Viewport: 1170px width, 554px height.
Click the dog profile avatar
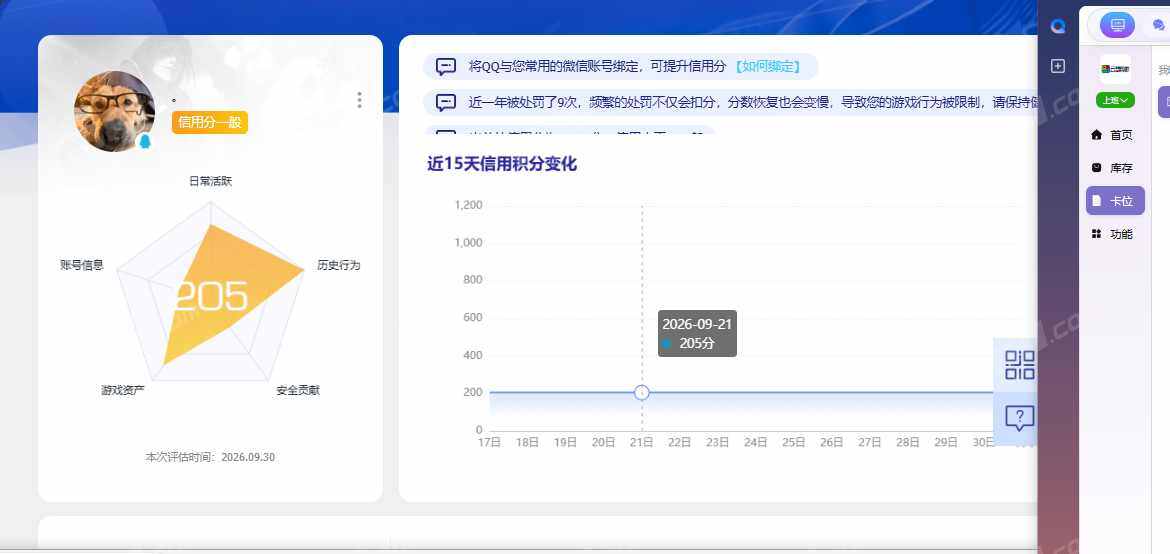(114, 111)
